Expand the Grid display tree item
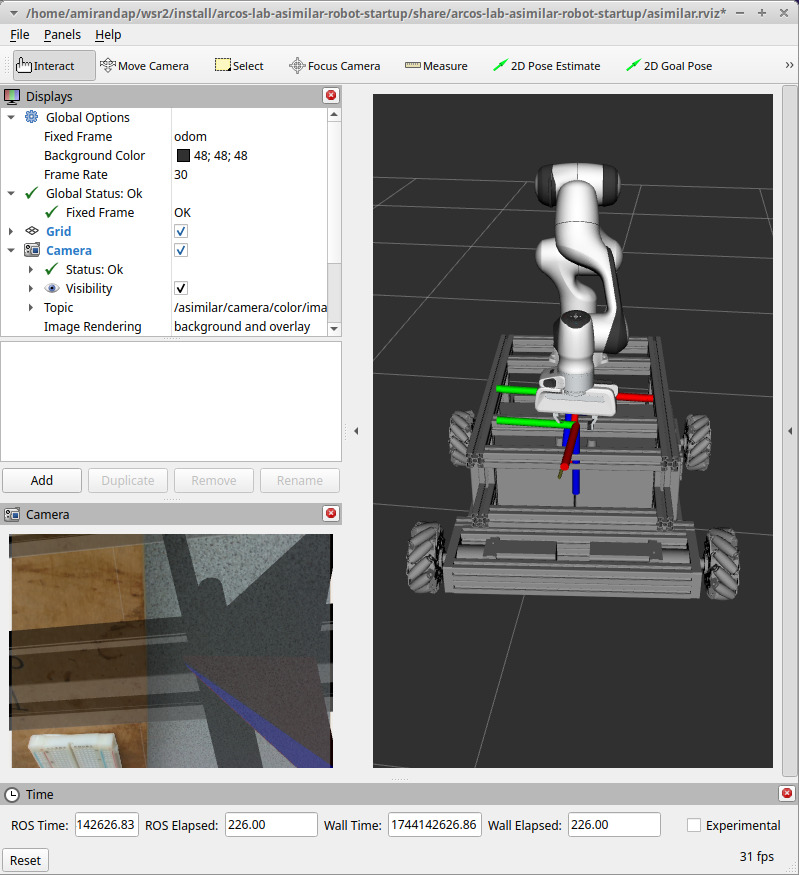The width and height of the screenshot is (799, 875). click(11, 231)
